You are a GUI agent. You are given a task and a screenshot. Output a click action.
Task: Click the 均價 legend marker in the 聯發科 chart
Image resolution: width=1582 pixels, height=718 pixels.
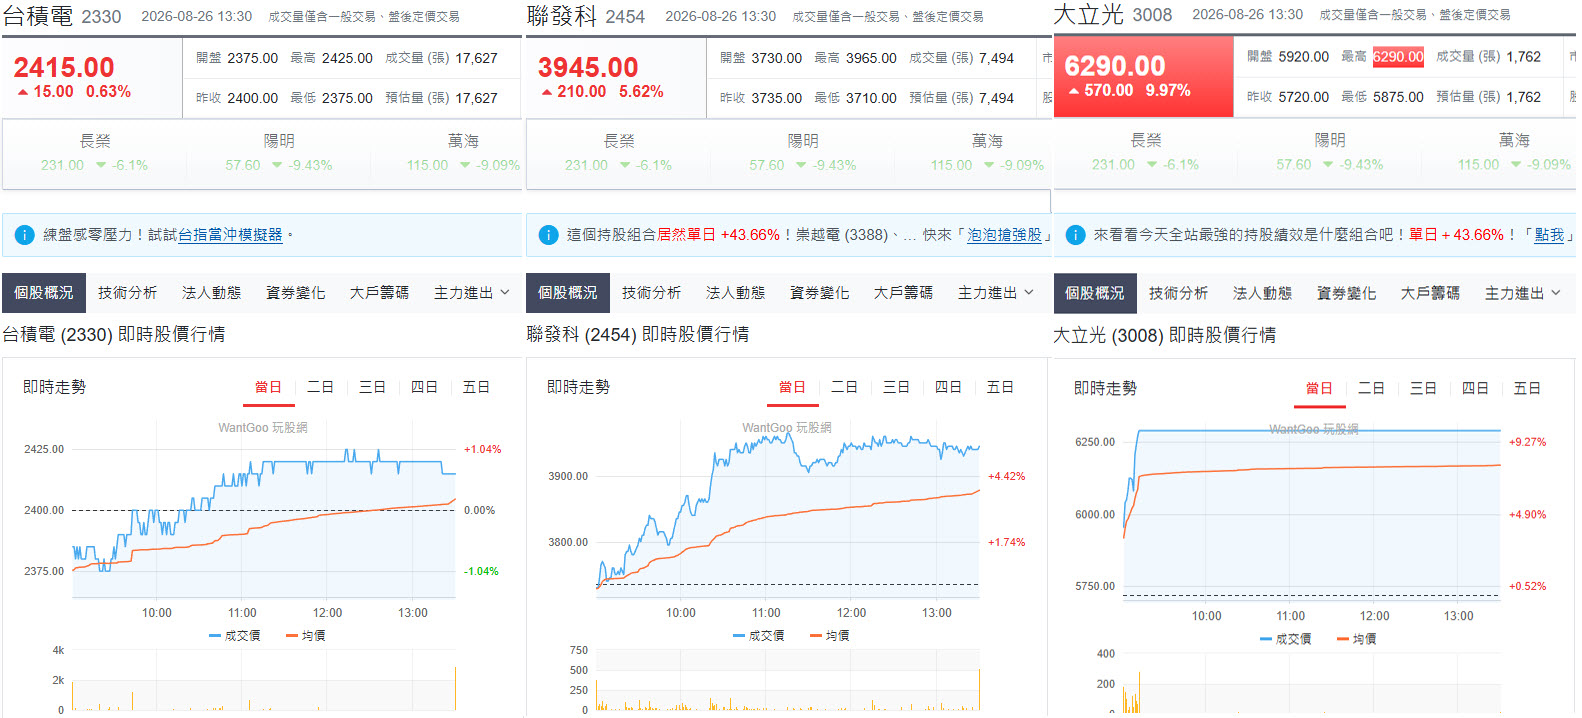coord(816,636)
